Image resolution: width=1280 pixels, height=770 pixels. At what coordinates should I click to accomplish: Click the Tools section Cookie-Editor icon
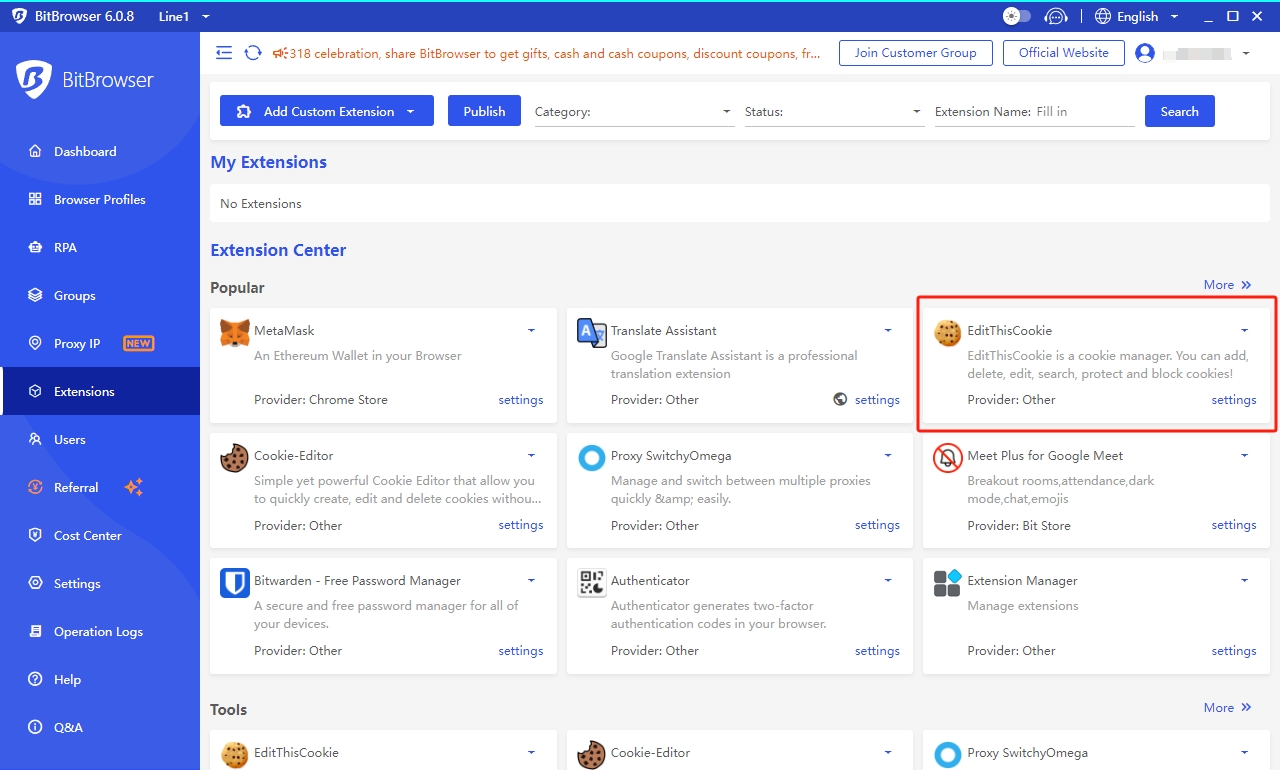(x=592, y=754)
